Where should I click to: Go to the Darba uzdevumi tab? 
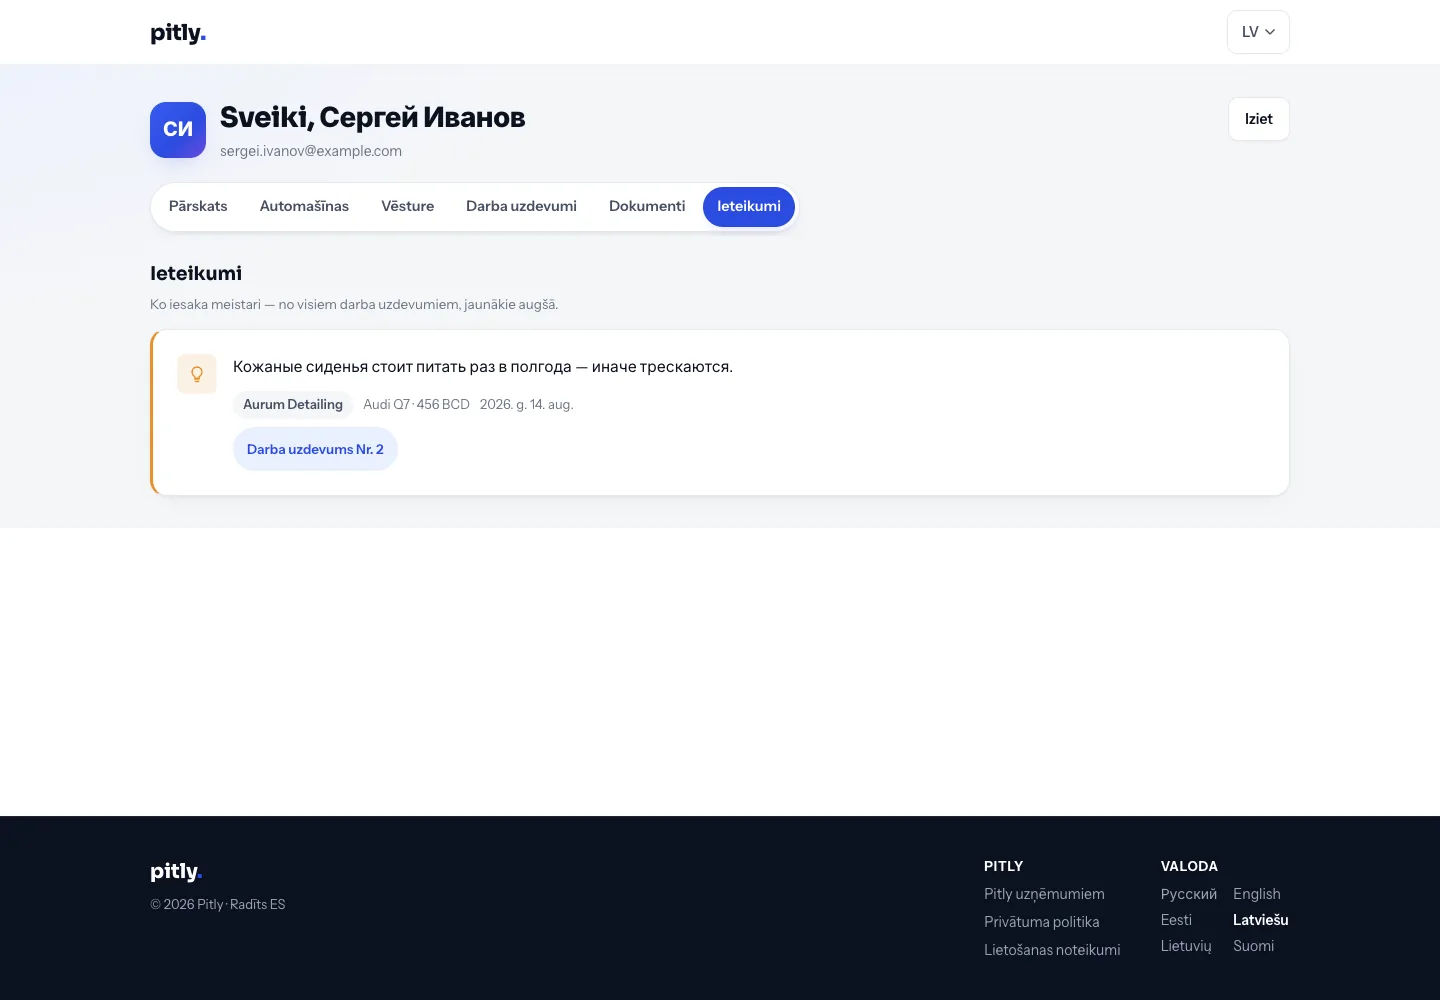(x=521, y=207)
